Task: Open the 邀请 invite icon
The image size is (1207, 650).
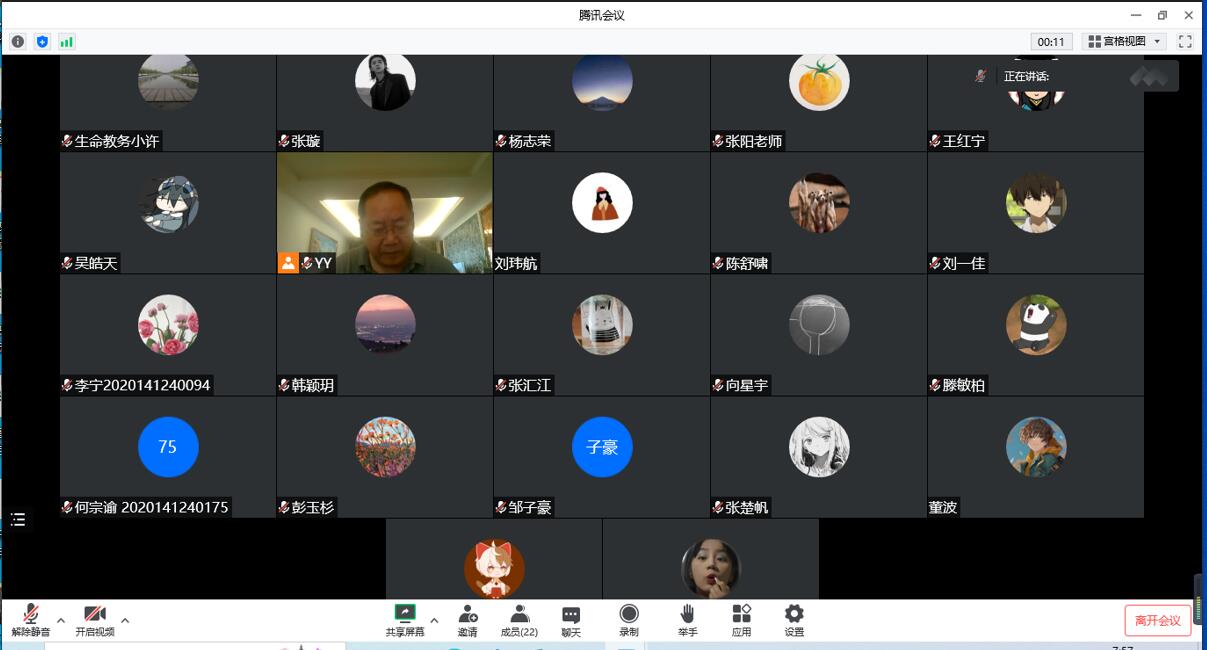Action: click(x=467, y=620)
